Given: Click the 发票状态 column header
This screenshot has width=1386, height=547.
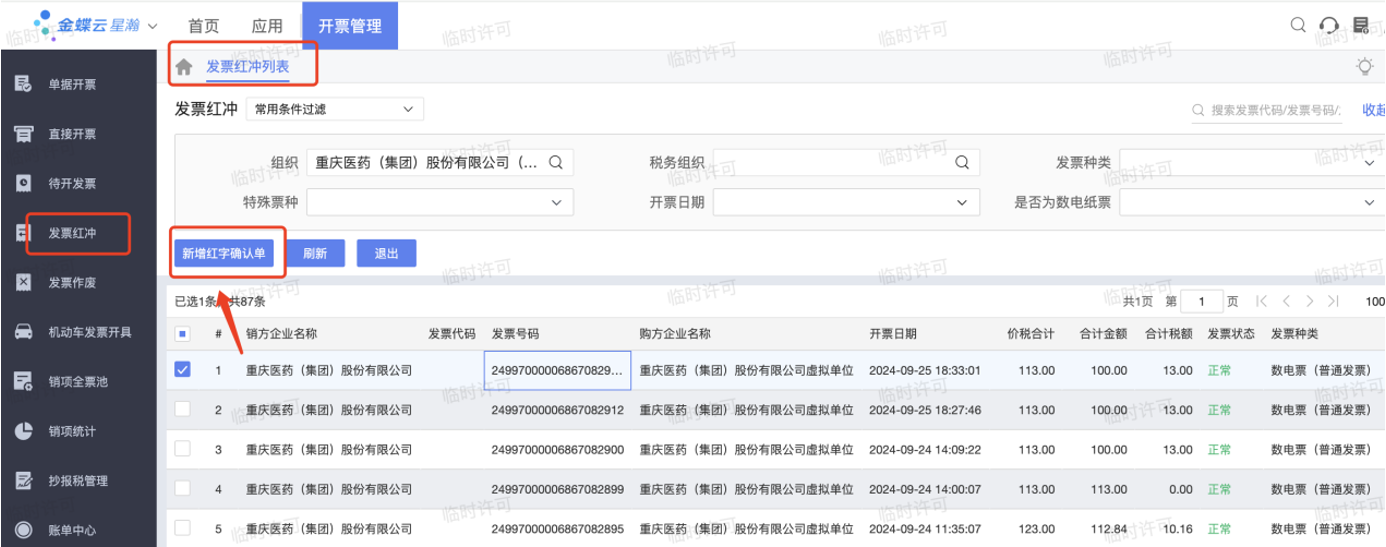Looking at the screenshot, I should point(1232,334).
